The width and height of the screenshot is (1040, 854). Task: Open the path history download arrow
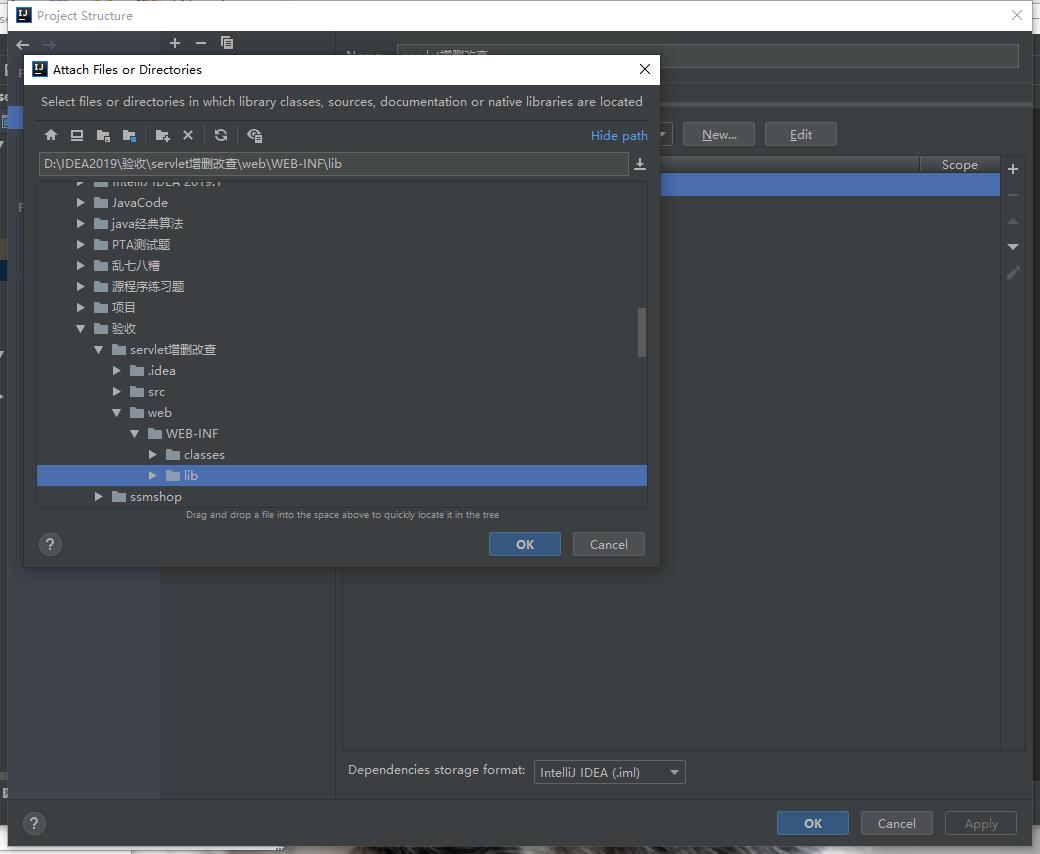[x=640, y=164]
